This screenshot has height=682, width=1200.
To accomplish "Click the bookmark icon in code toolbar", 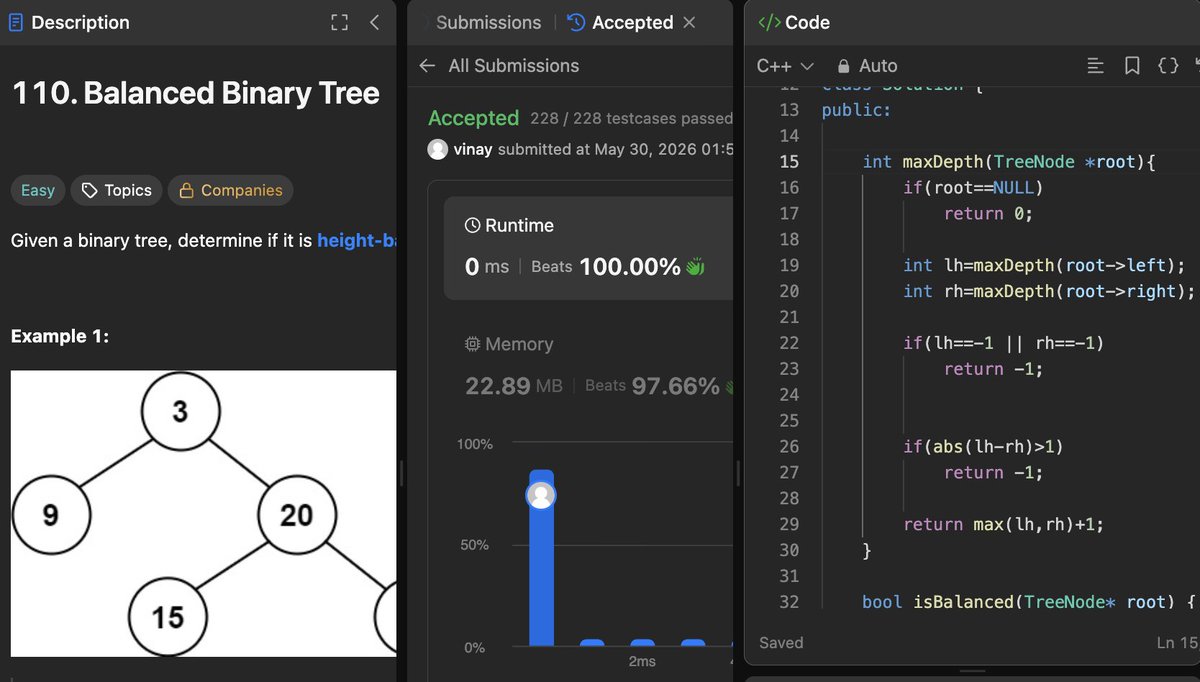I will [x=1132, y=65].
